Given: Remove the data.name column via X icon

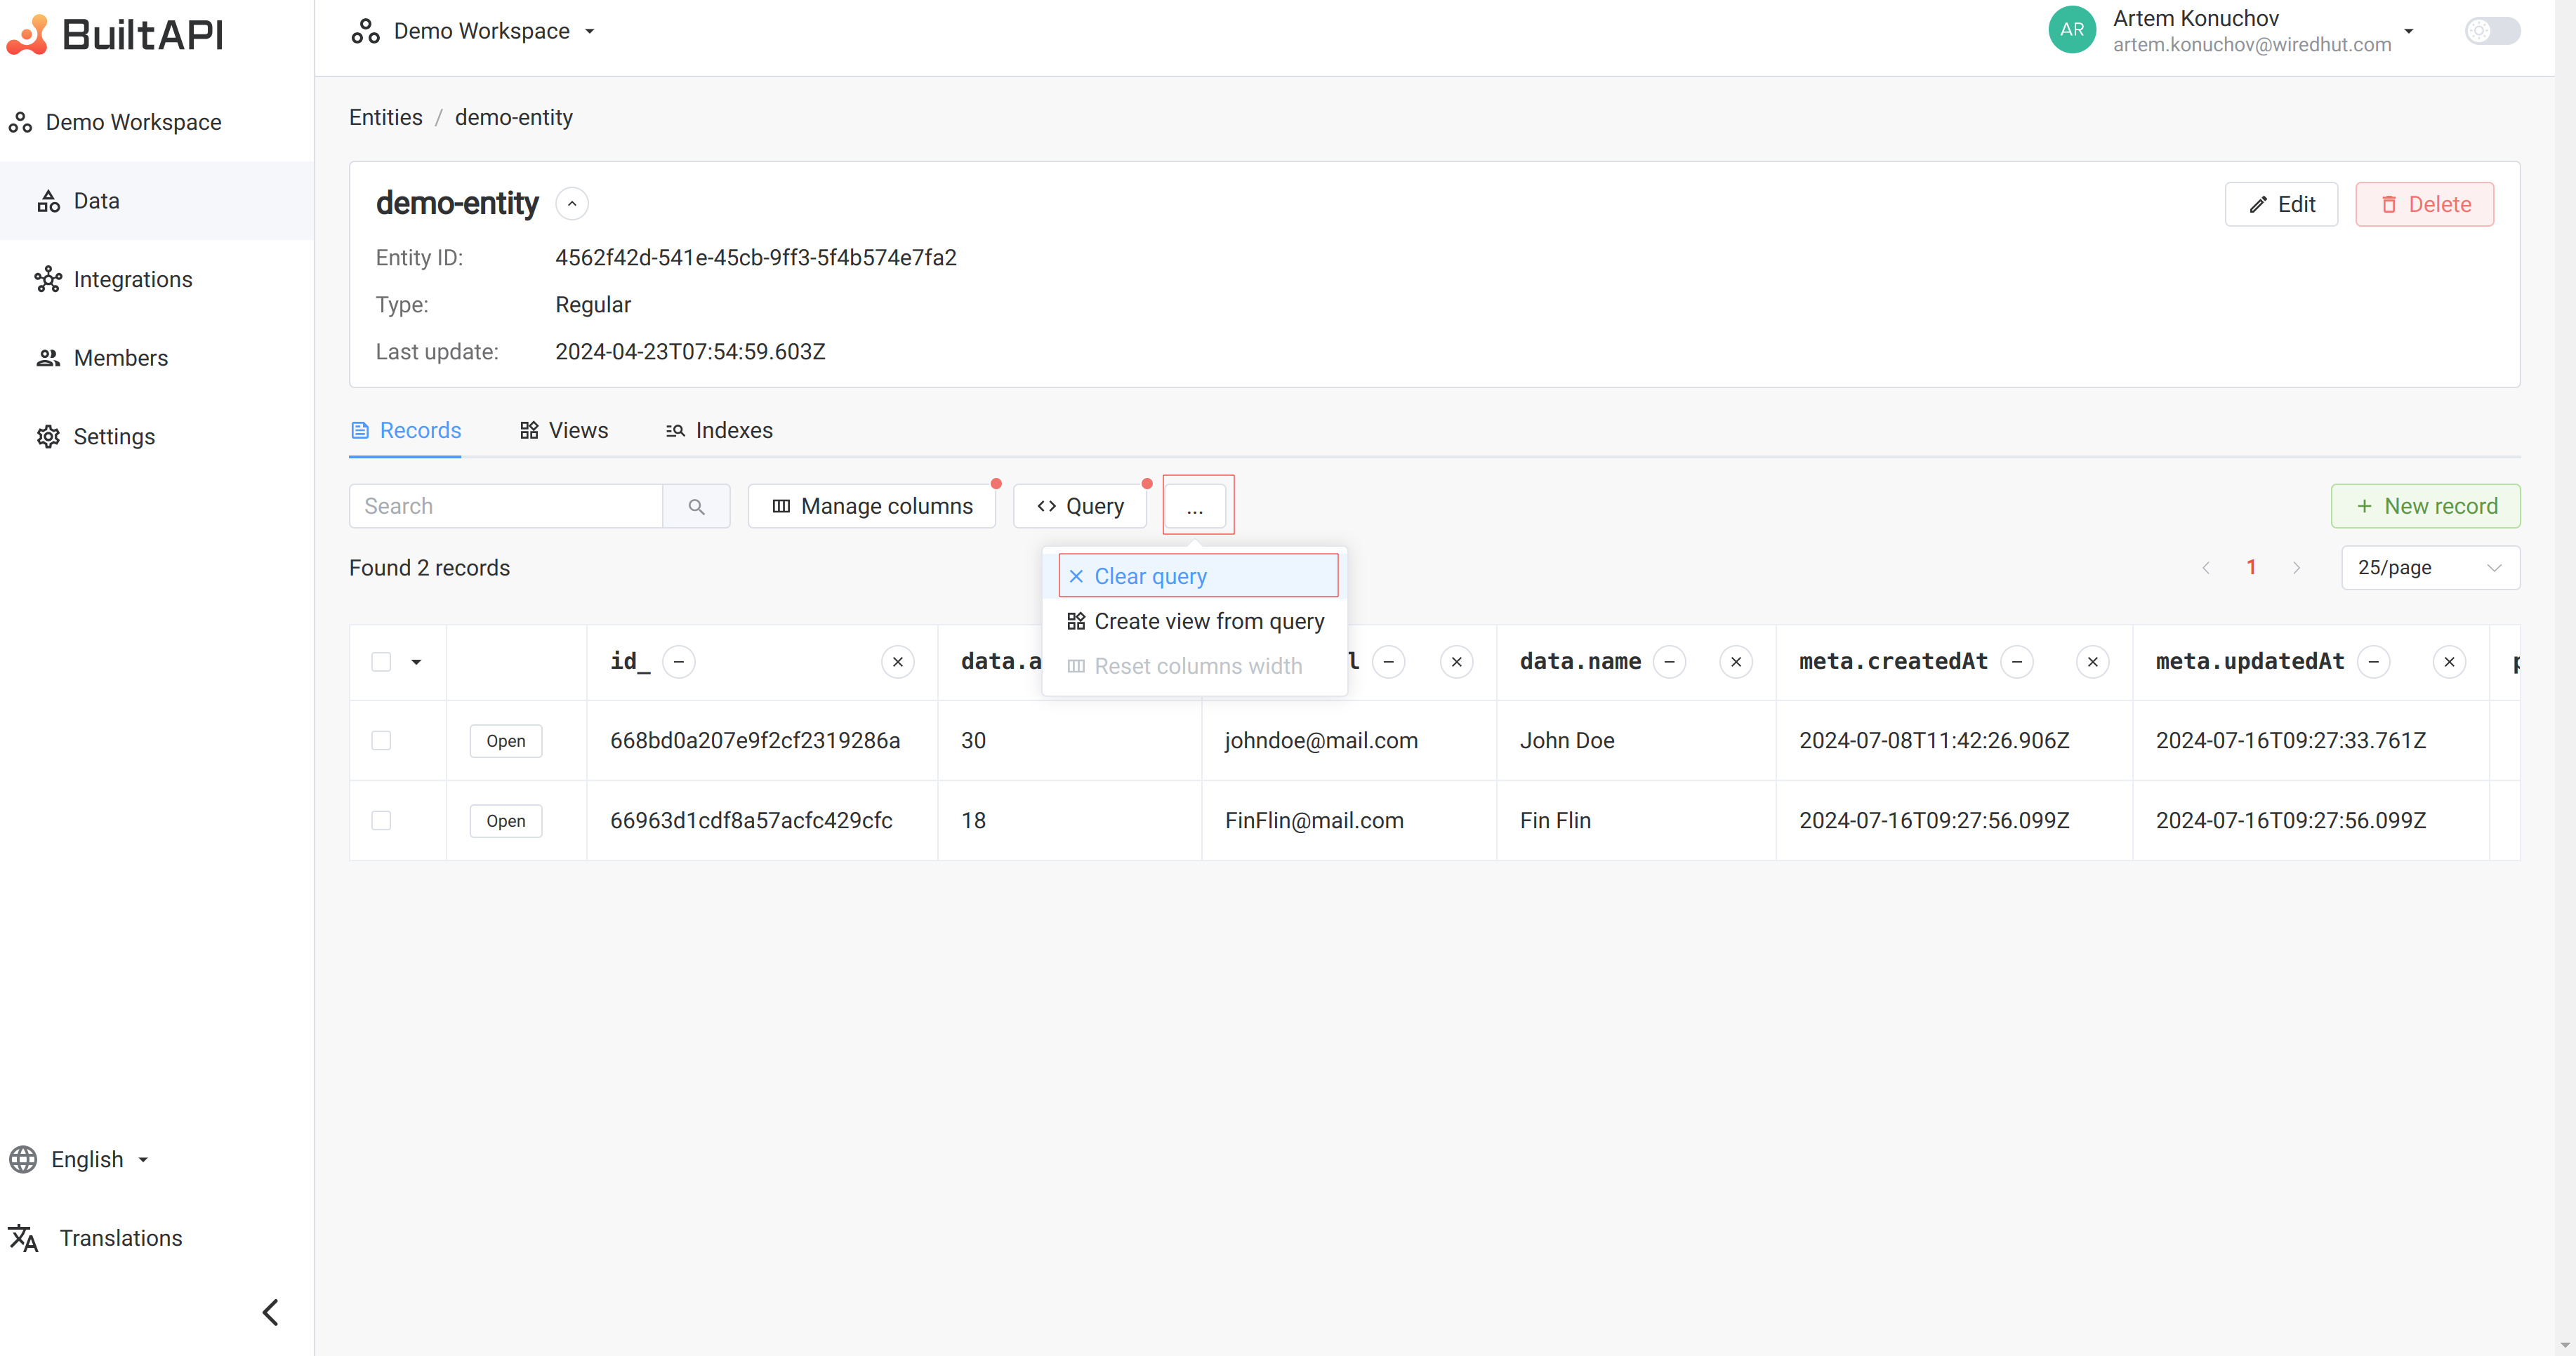Looking at the screenshot, I should pyautogui.click(x=1736, y=662).
